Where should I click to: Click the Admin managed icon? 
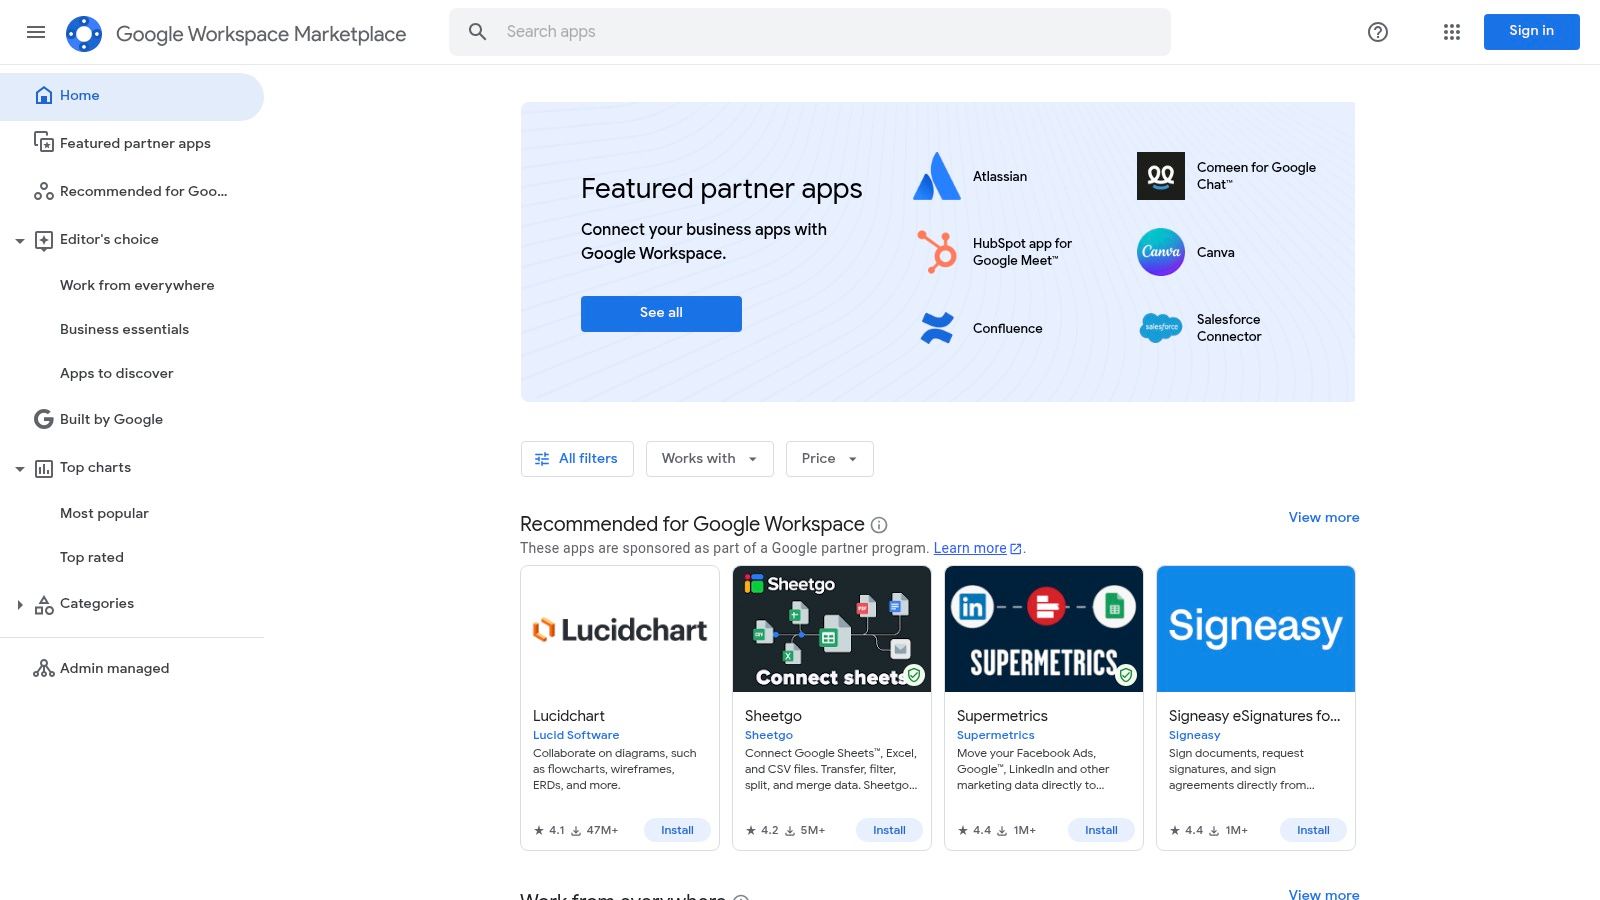click(x=44, y=668)
